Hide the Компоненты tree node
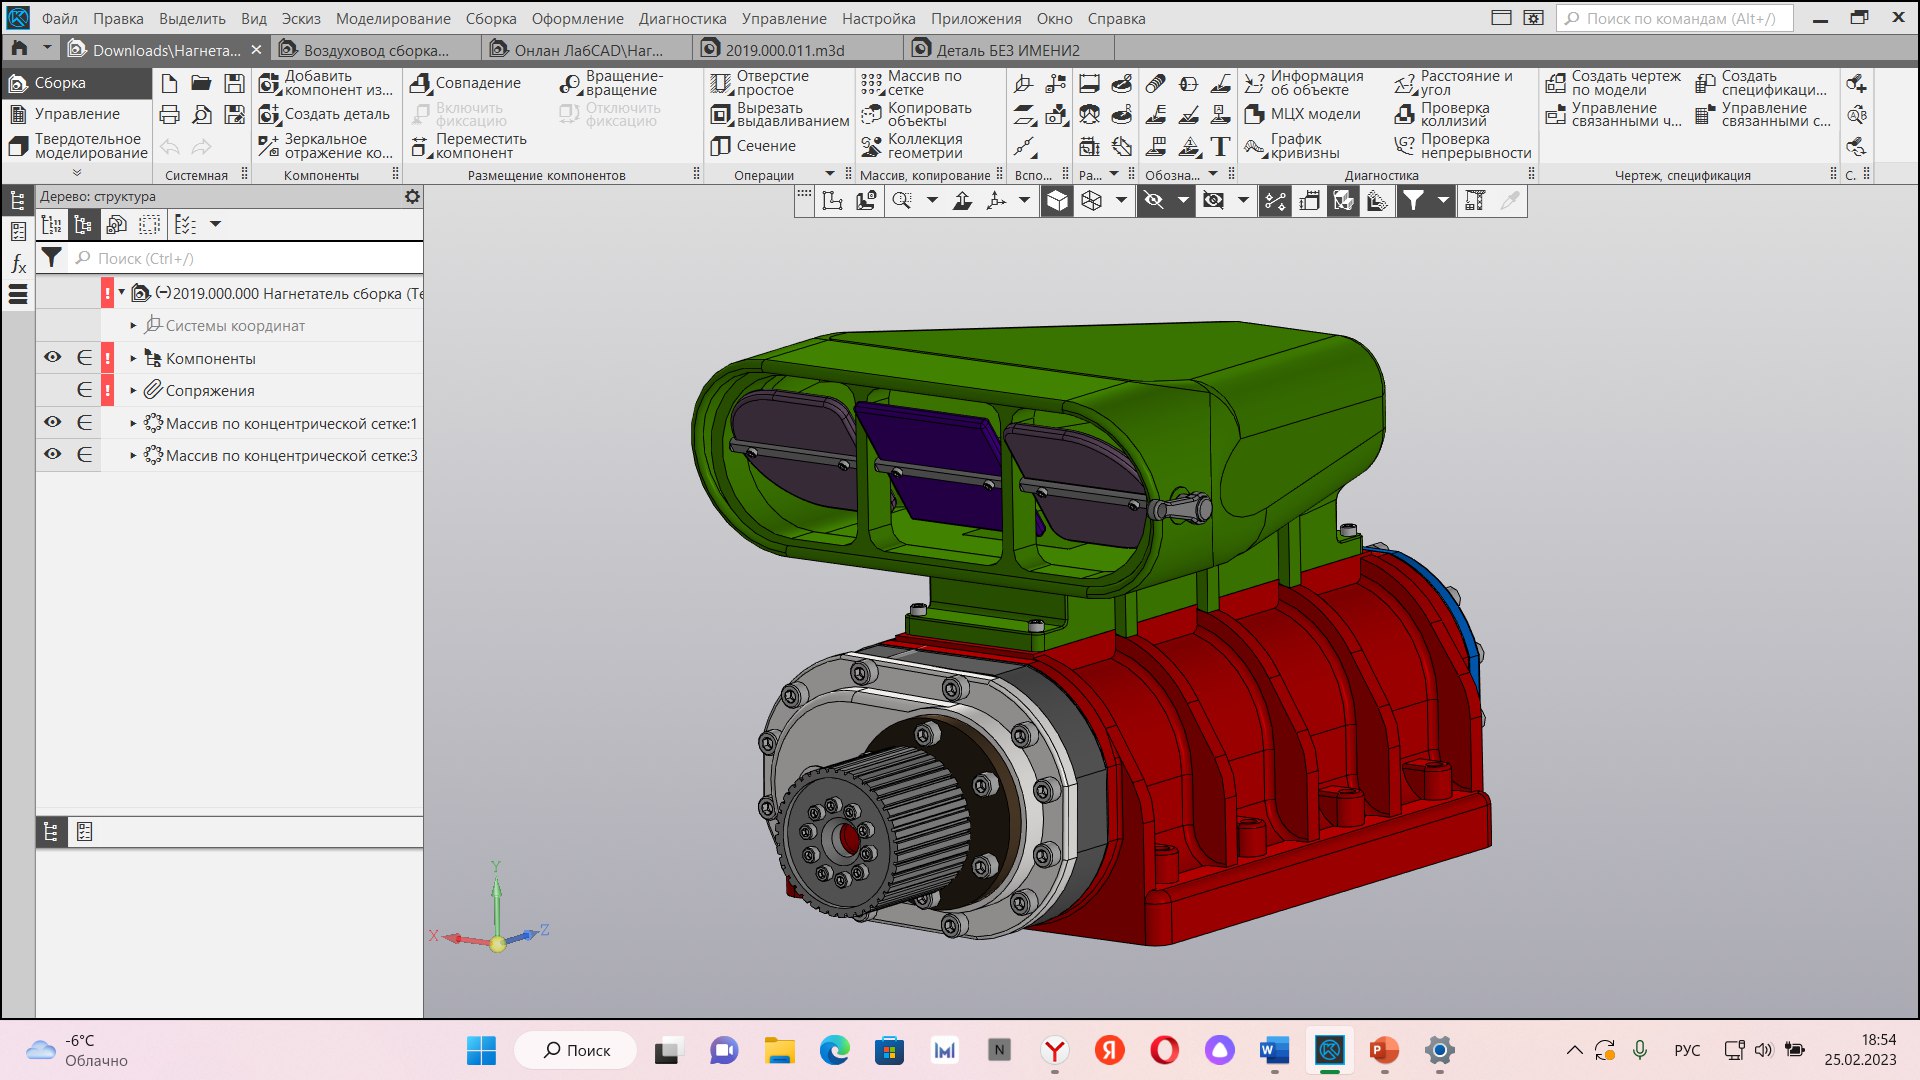This screenshot has height=1080, width=1920. 53,358
